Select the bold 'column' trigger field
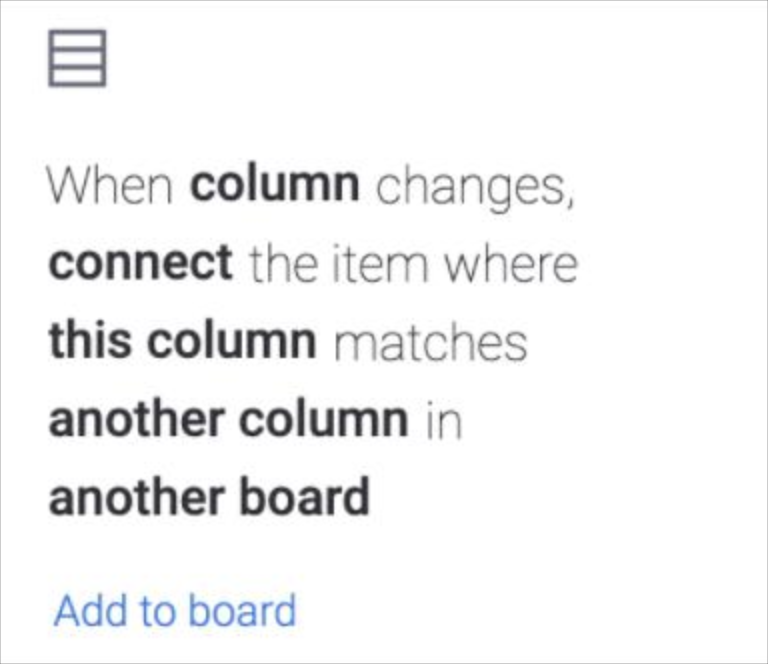 point(274,185)
